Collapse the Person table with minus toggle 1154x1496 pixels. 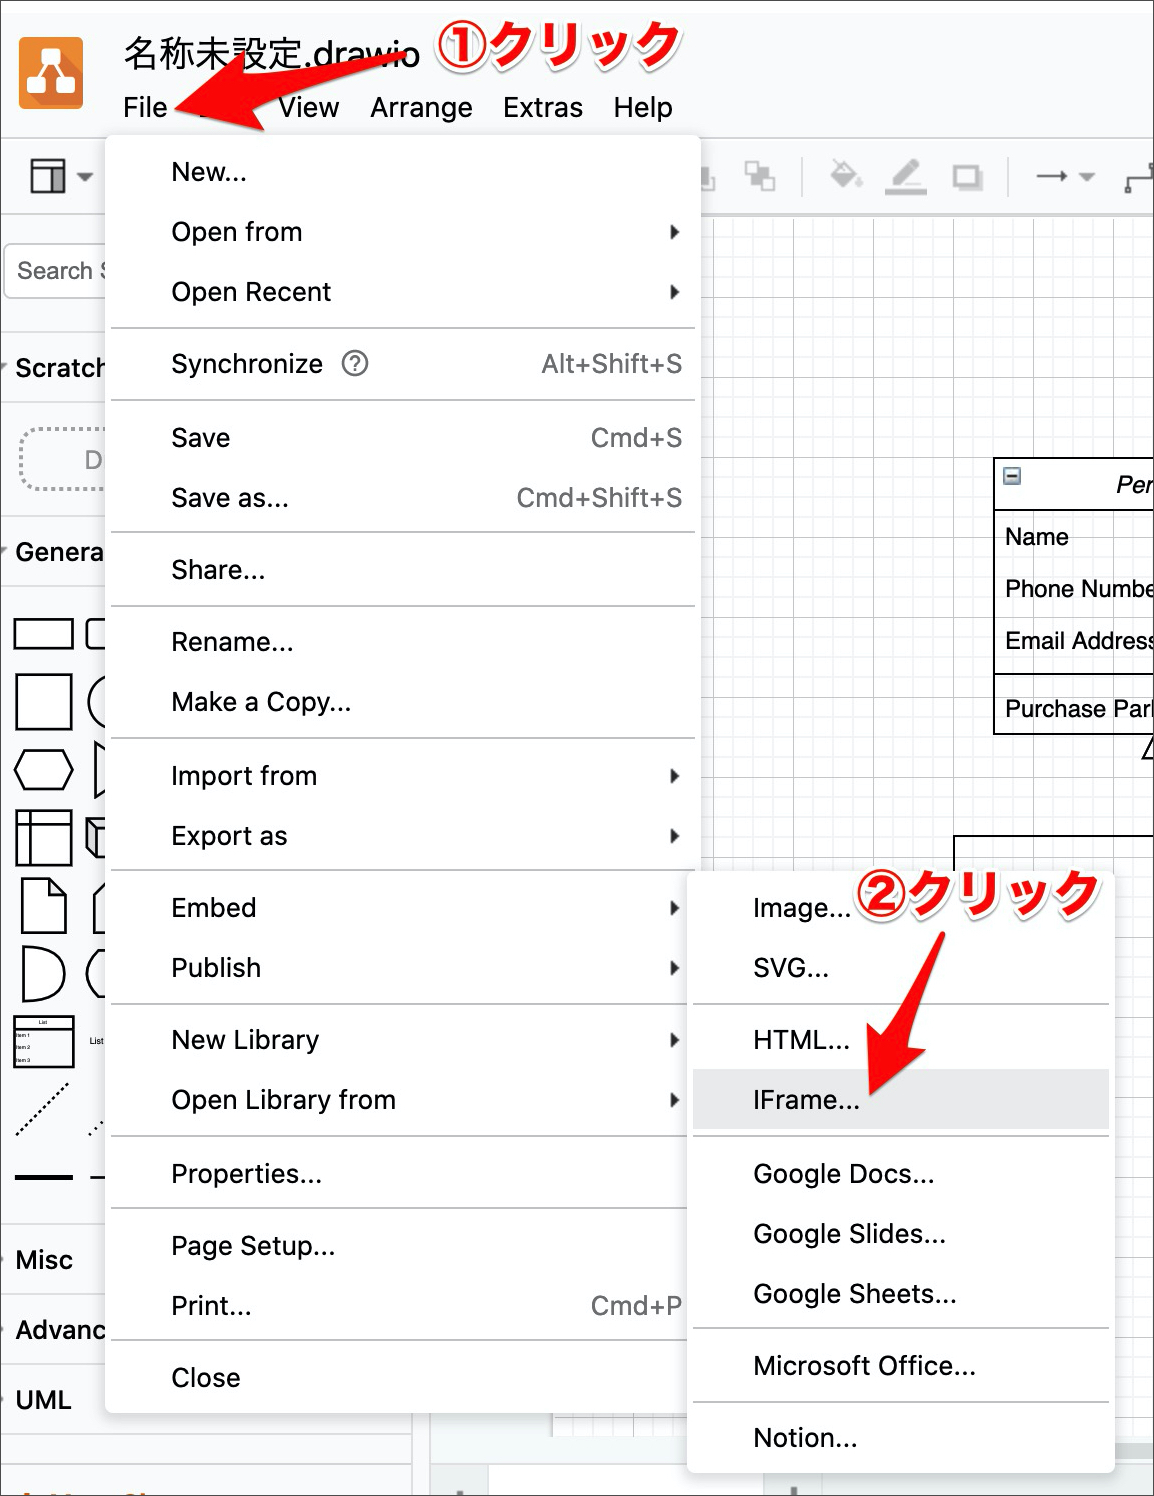[1012, 476]
